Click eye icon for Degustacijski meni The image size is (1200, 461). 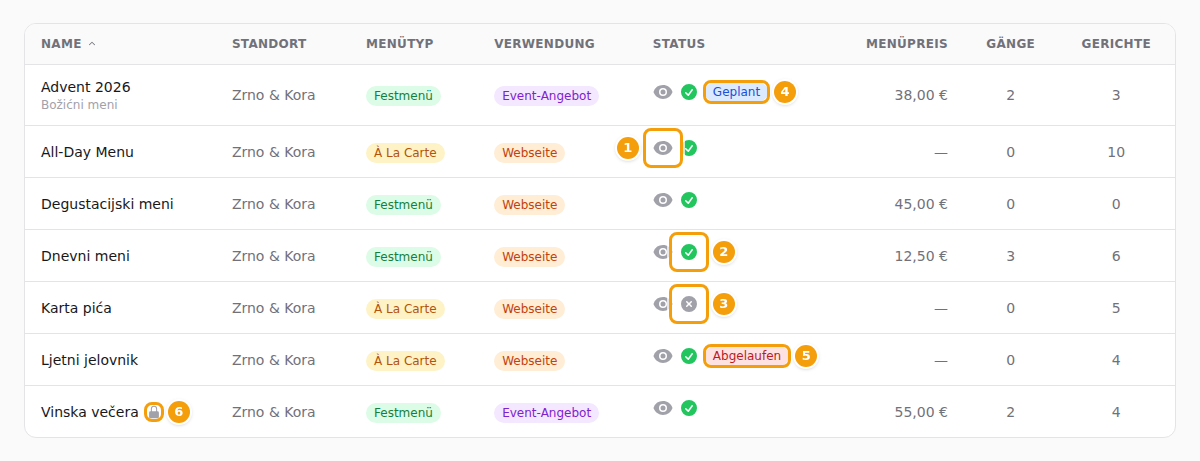click(662, 200)
